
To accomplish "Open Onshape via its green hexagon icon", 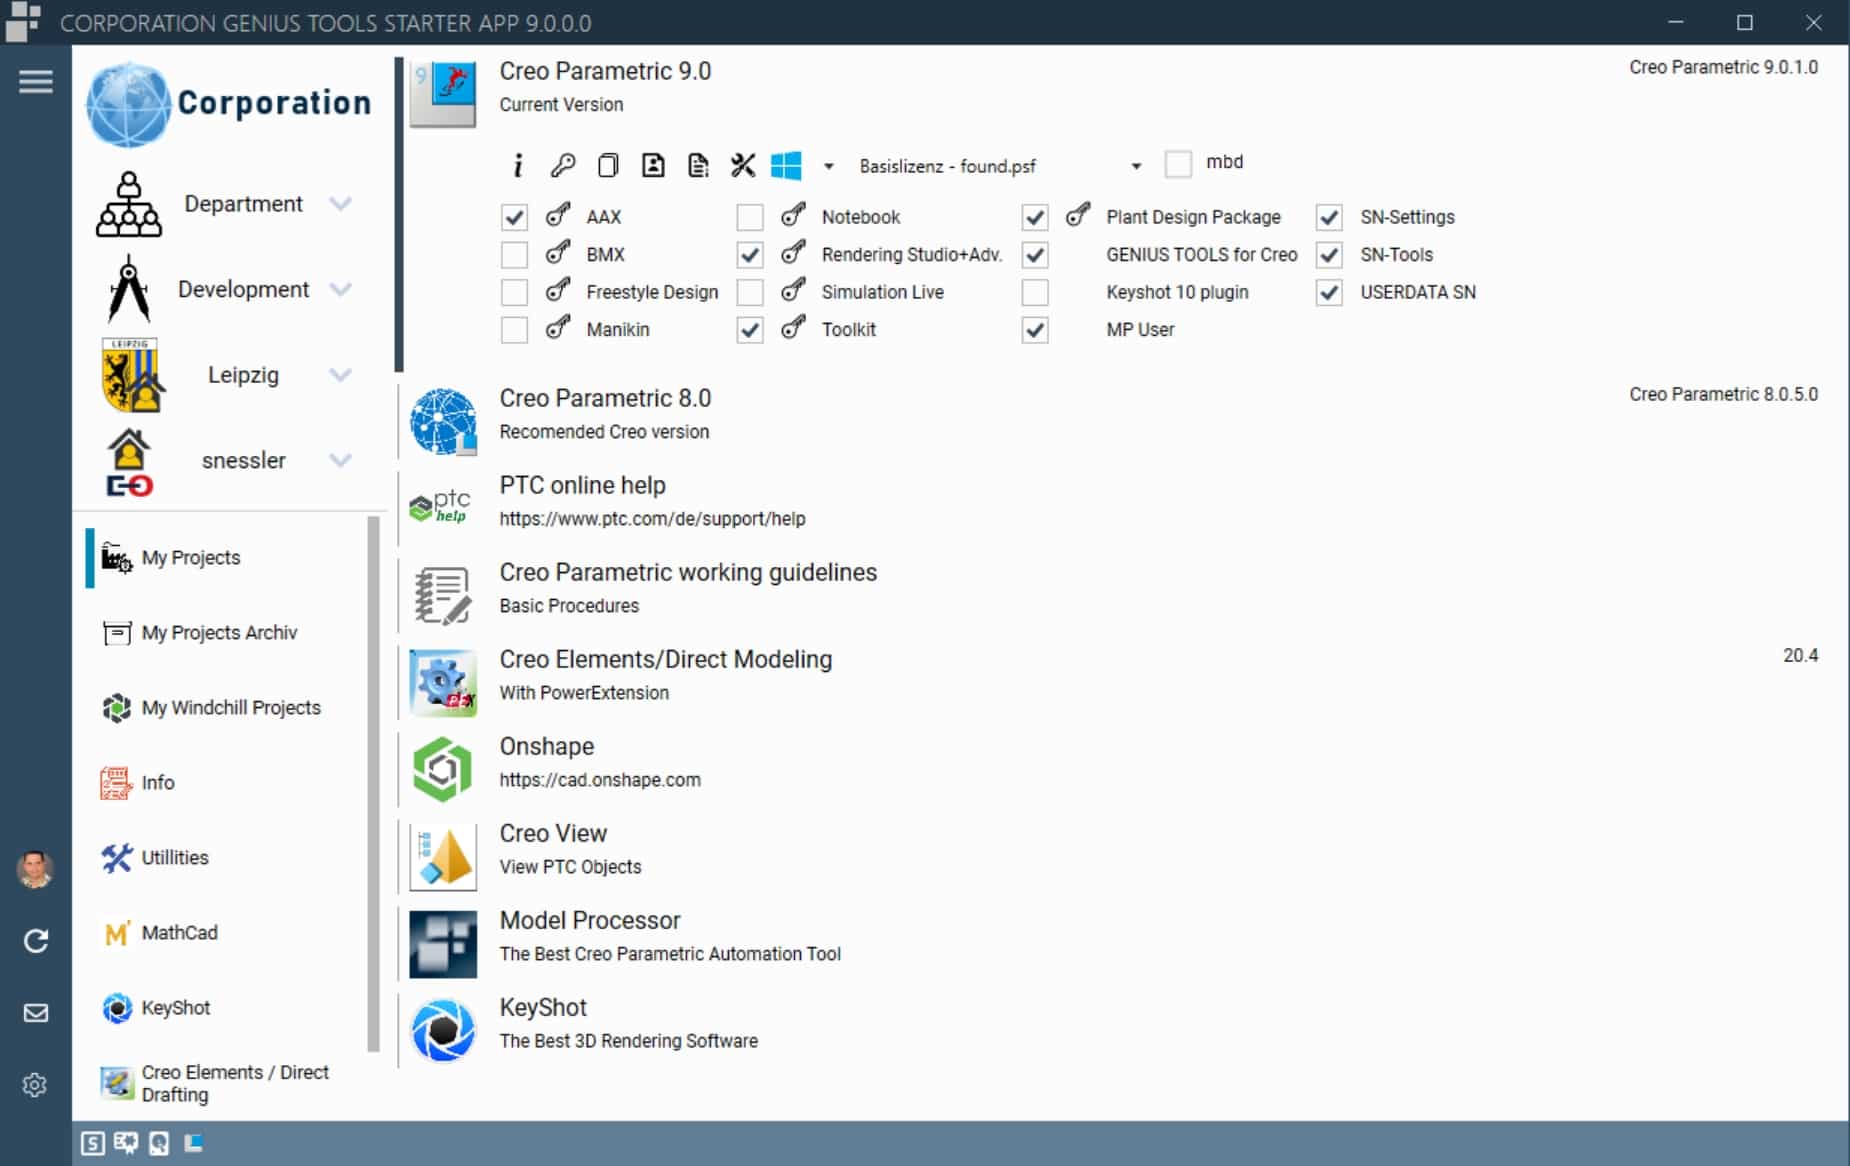I will (443, 769).
